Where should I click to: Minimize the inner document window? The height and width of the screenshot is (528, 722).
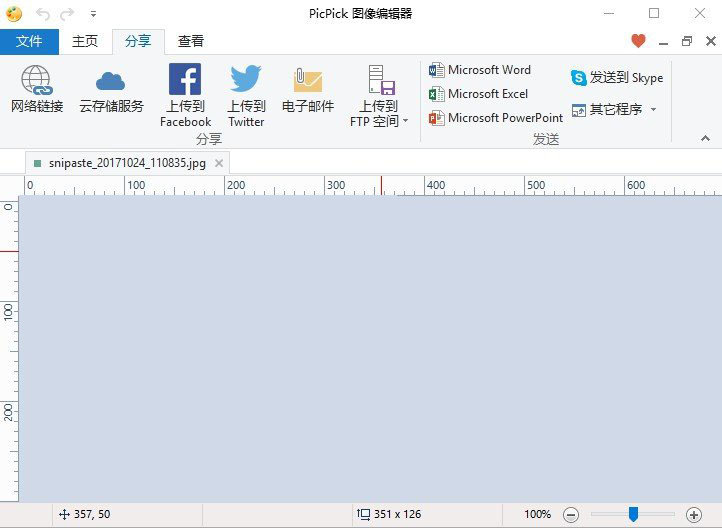click(664, 42)
